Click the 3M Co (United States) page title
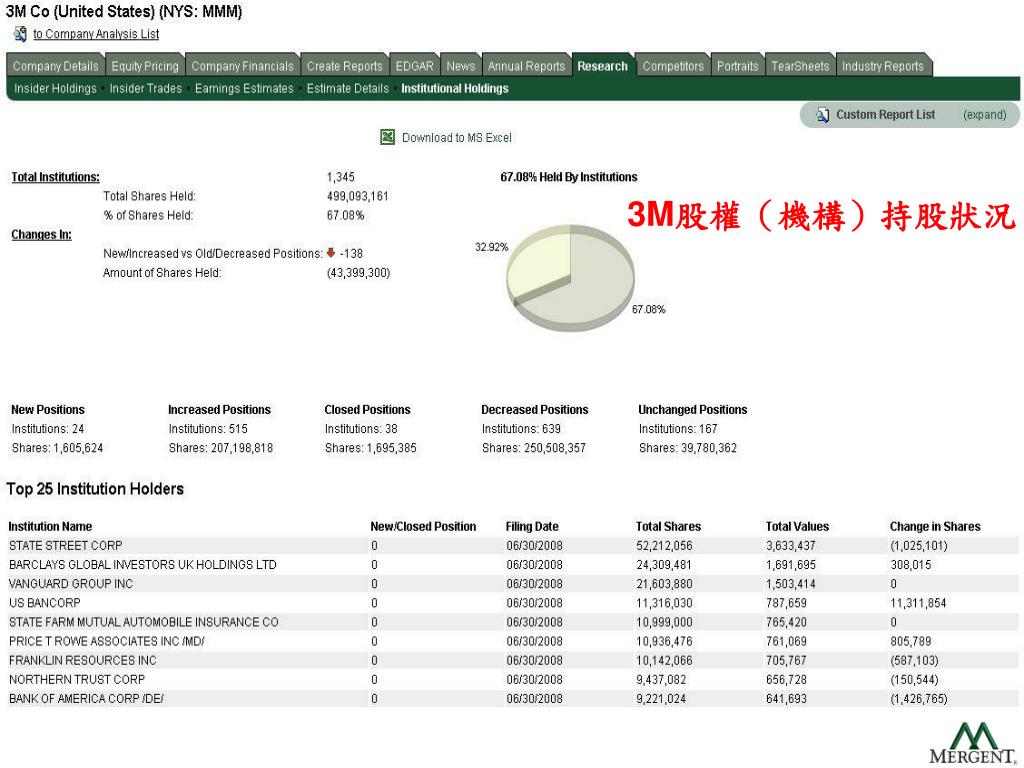The image size is (1024, 768). pos(124,12)
